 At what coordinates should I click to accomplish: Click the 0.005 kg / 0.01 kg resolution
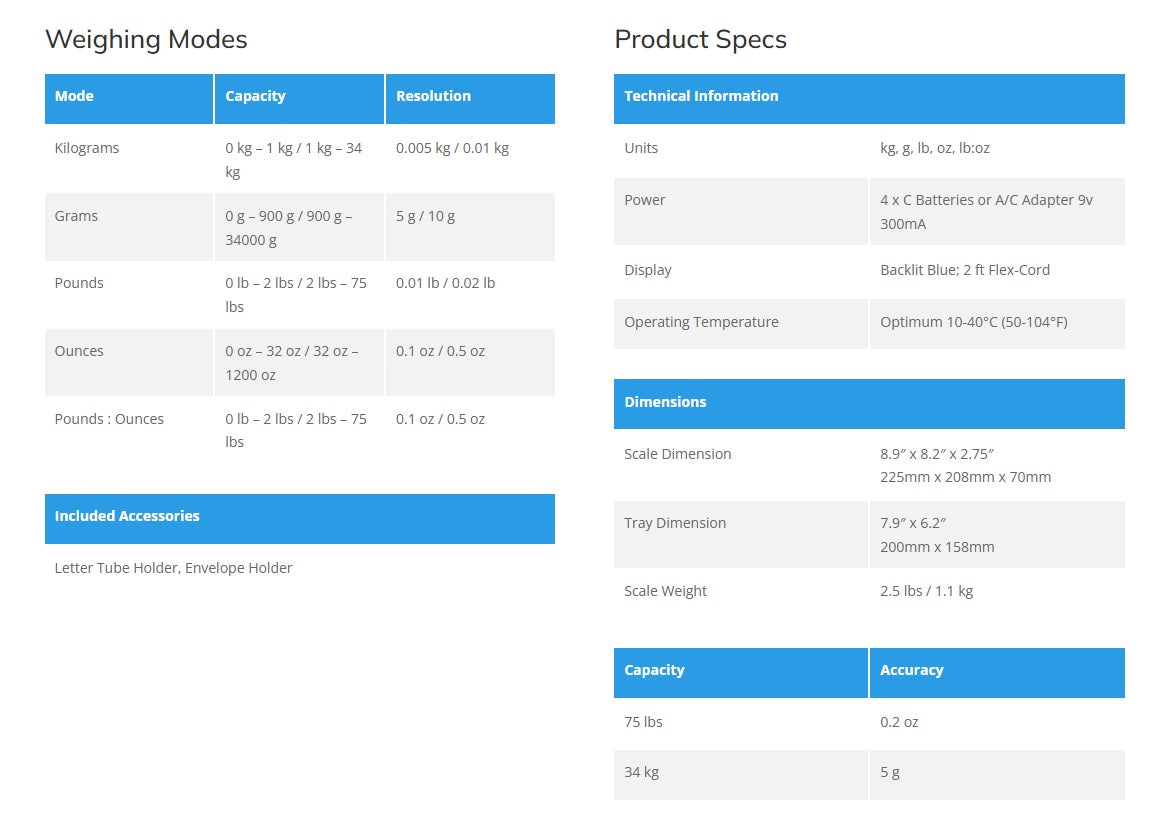tap(452, 148)
